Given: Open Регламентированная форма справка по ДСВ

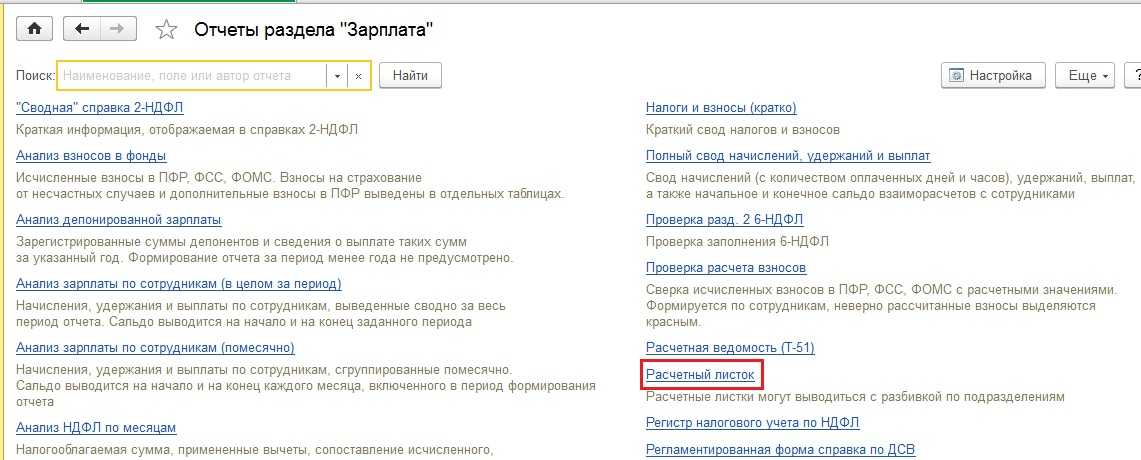Looking at the screenshot, I should (781, 448).
